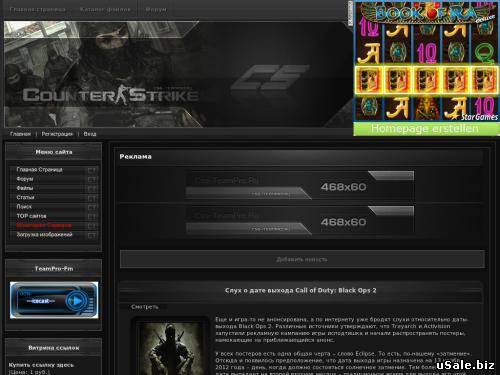
Task: Select Статьи in the site menu
Action: (x=25, y=197)
